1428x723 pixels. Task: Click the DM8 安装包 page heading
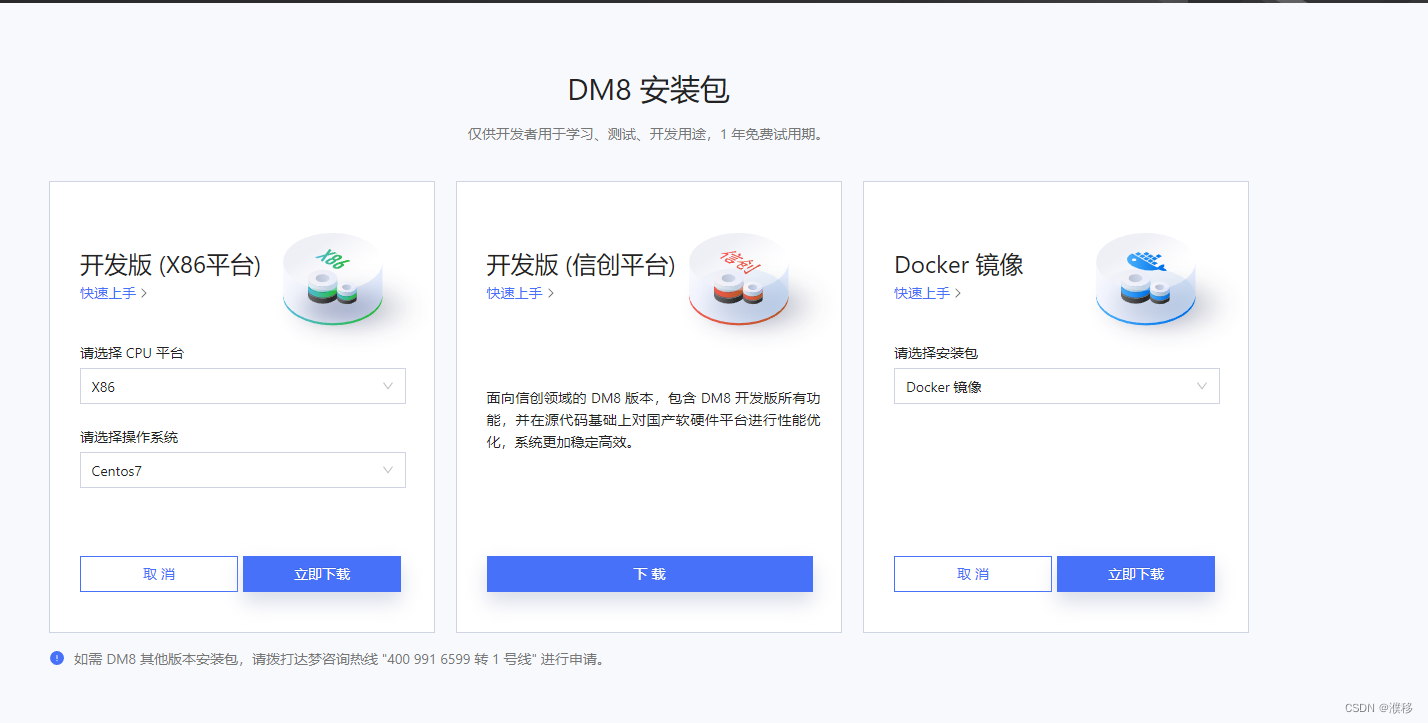click(x=649, y=90)
